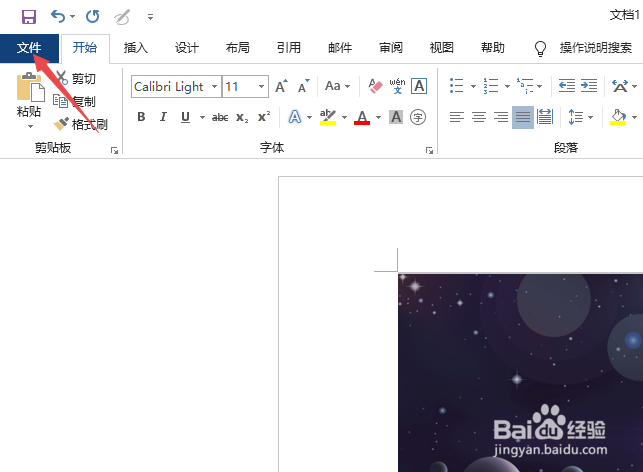This screenshot has height=472, width=643.
Task: Open the 字体 dialog launcher
Action: point(429,150)
